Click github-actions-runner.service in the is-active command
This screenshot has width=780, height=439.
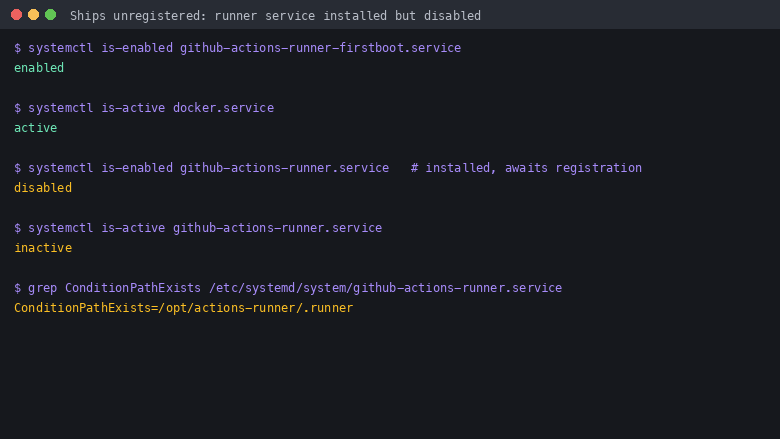click(x=277, y=228)
